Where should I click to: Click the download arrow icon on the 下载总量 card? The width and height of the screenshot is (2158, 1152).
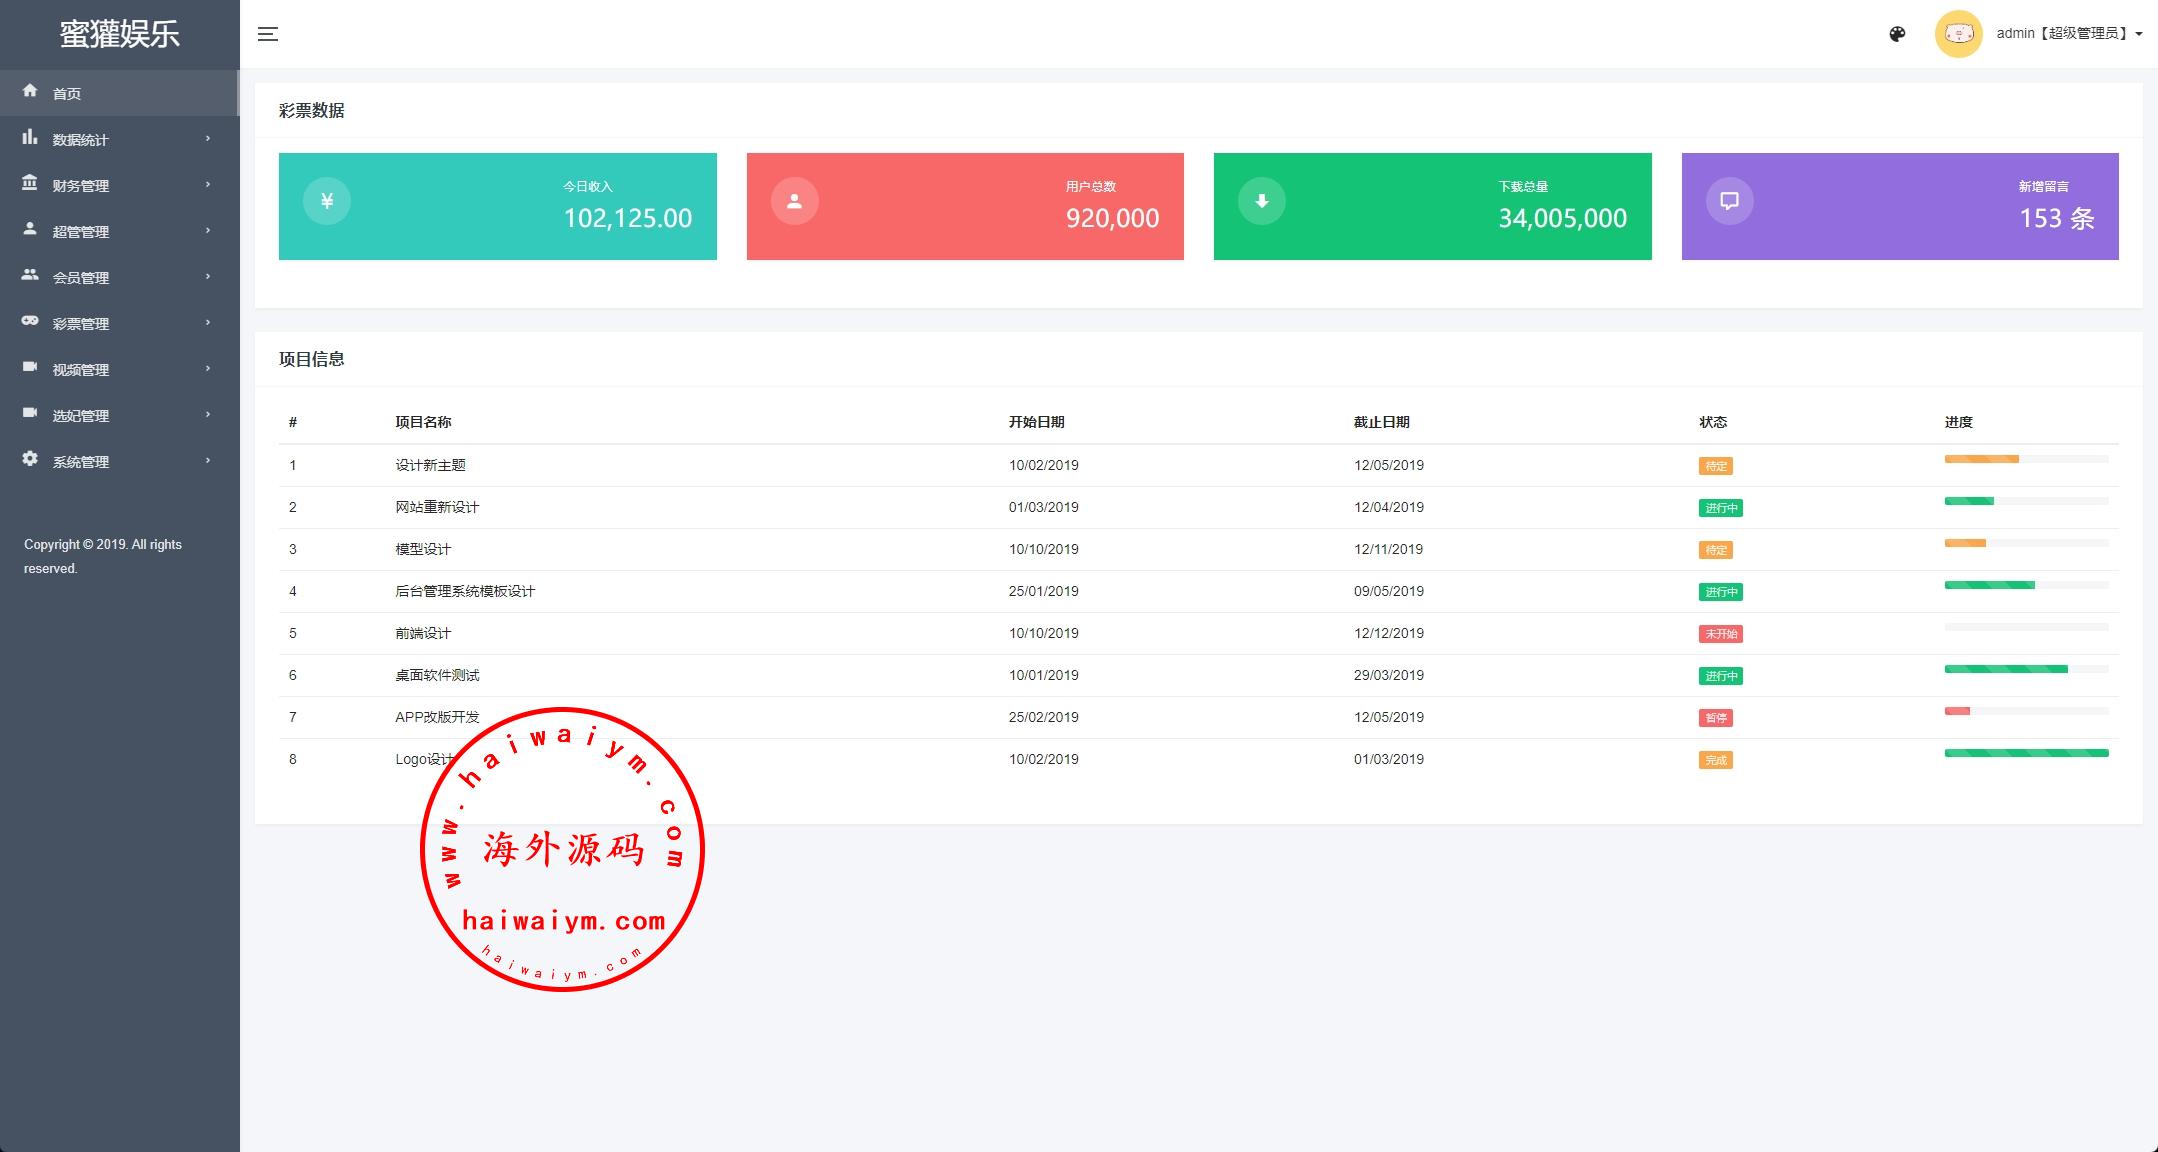click(x=1262, y=201)
